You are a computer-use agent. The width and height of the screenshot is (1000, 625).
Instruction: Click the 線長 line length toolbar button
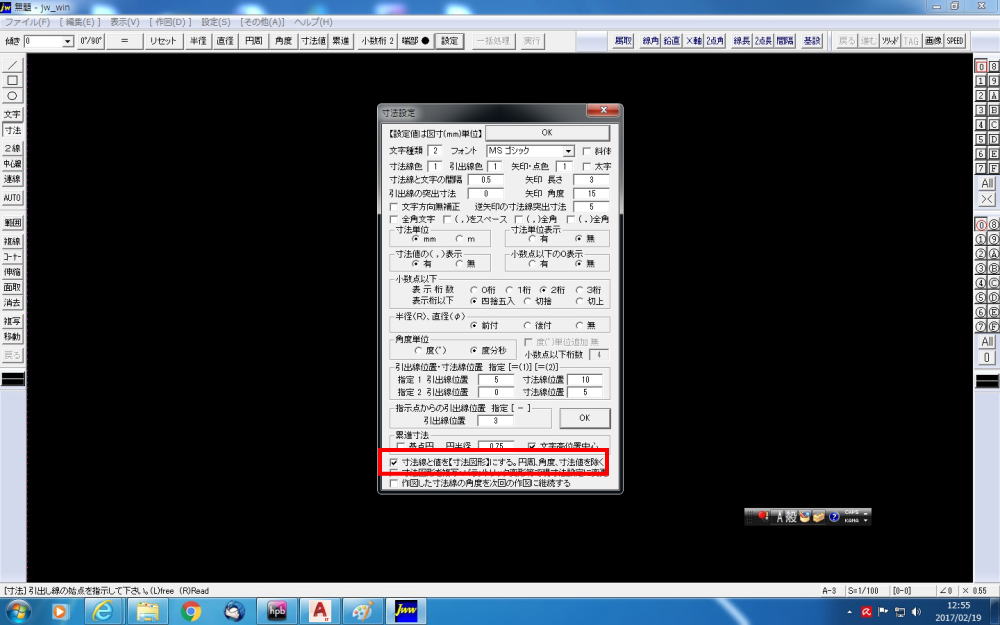pos(742,41)
